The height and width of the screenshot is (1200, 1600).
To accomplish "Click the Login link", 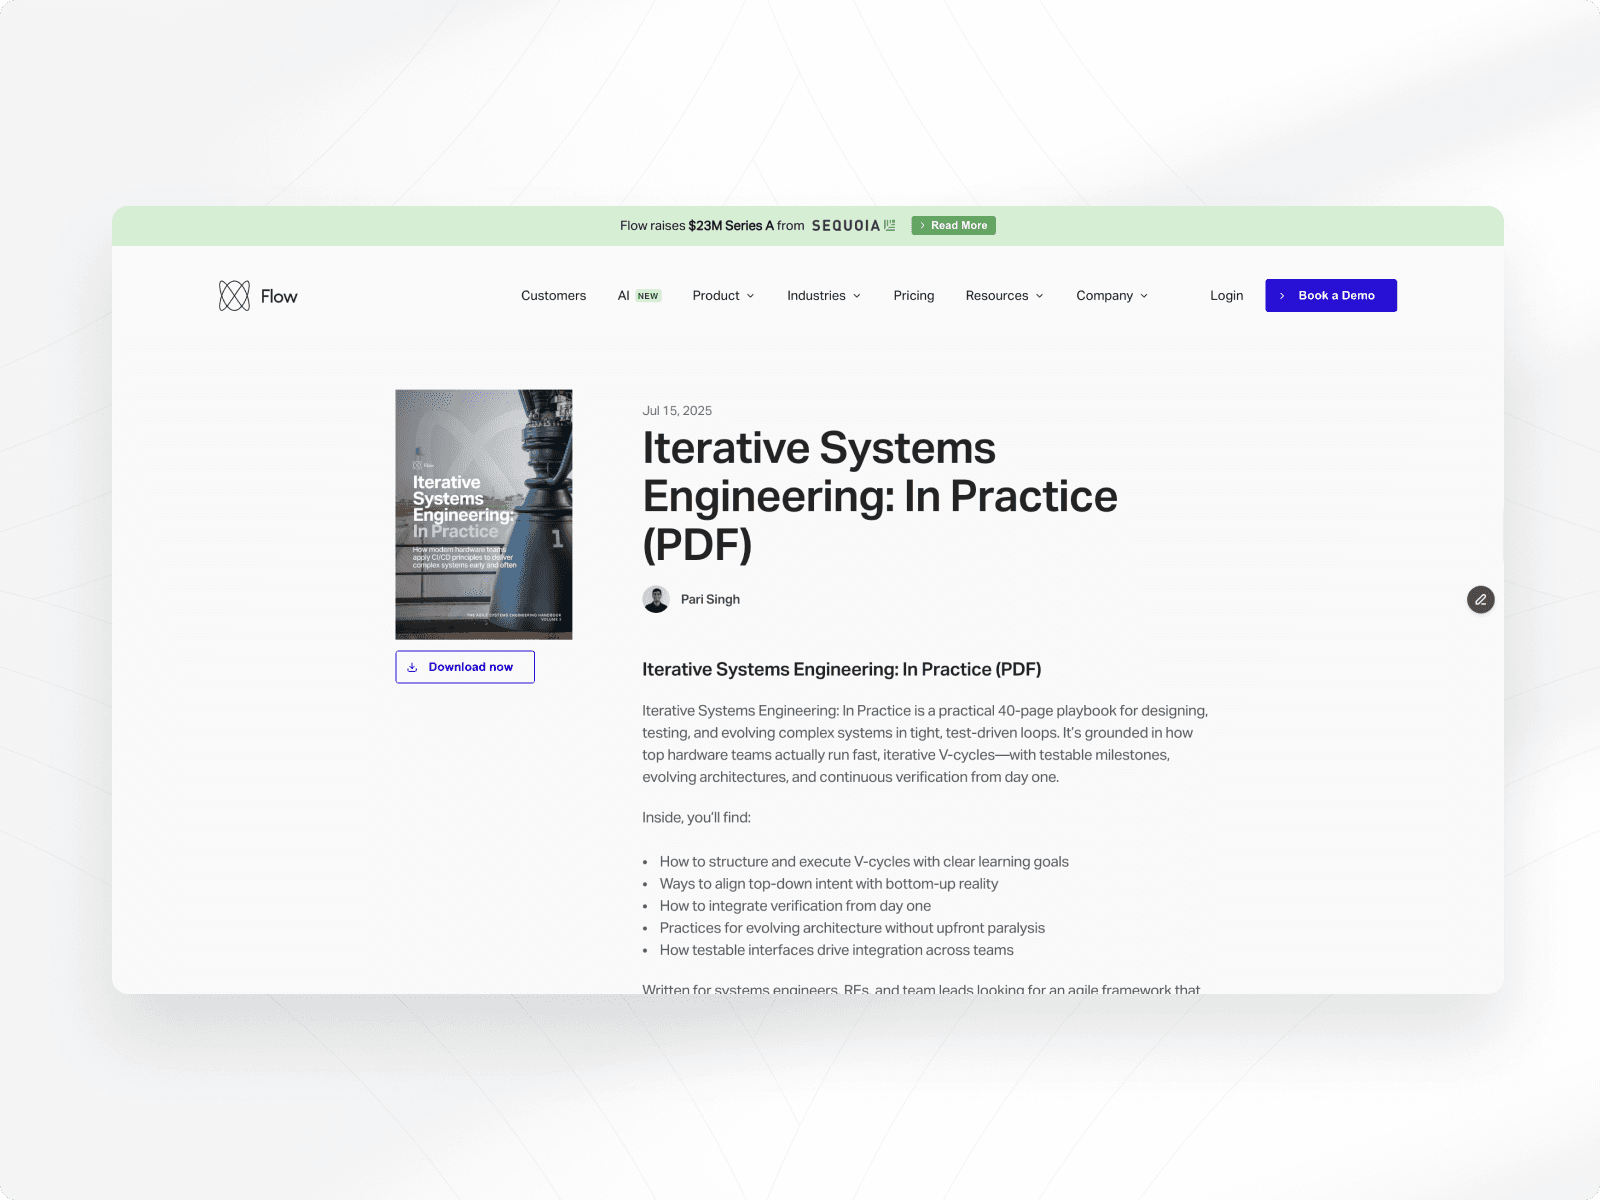I will [1226, 295].
